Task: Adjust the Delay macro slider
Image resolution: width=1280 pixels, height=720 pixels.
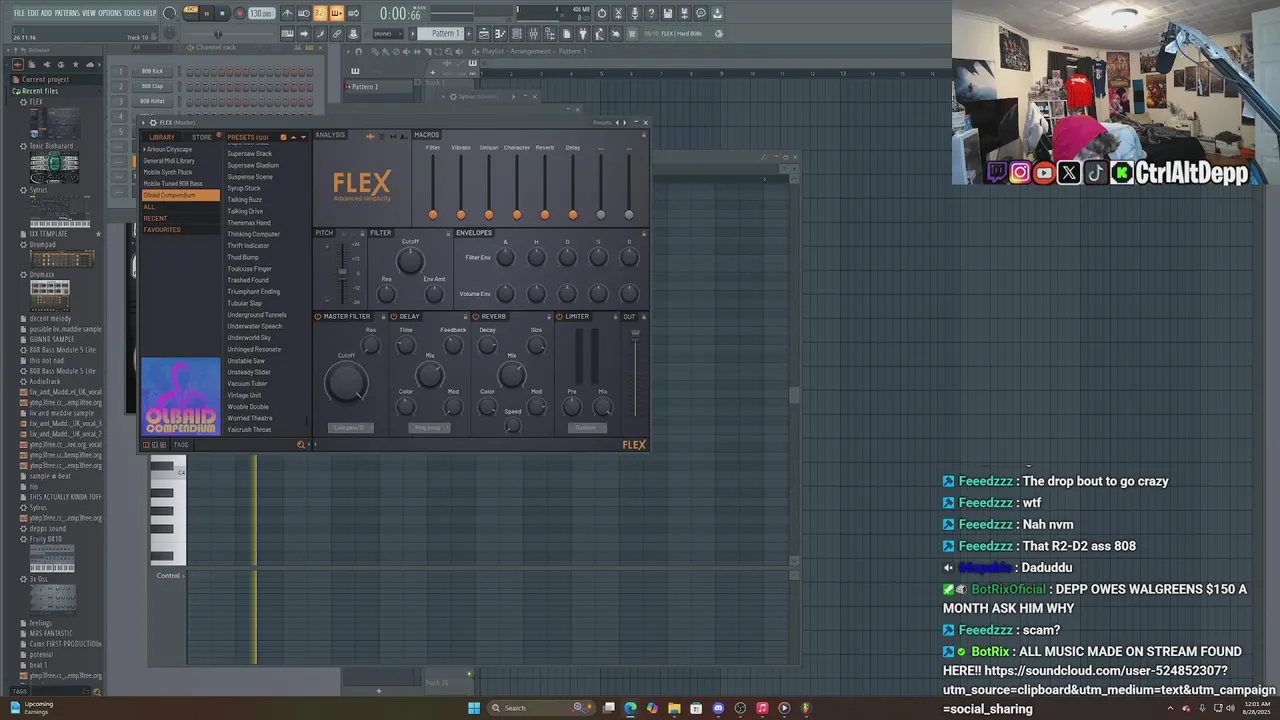Action: (x=573, y=213)
